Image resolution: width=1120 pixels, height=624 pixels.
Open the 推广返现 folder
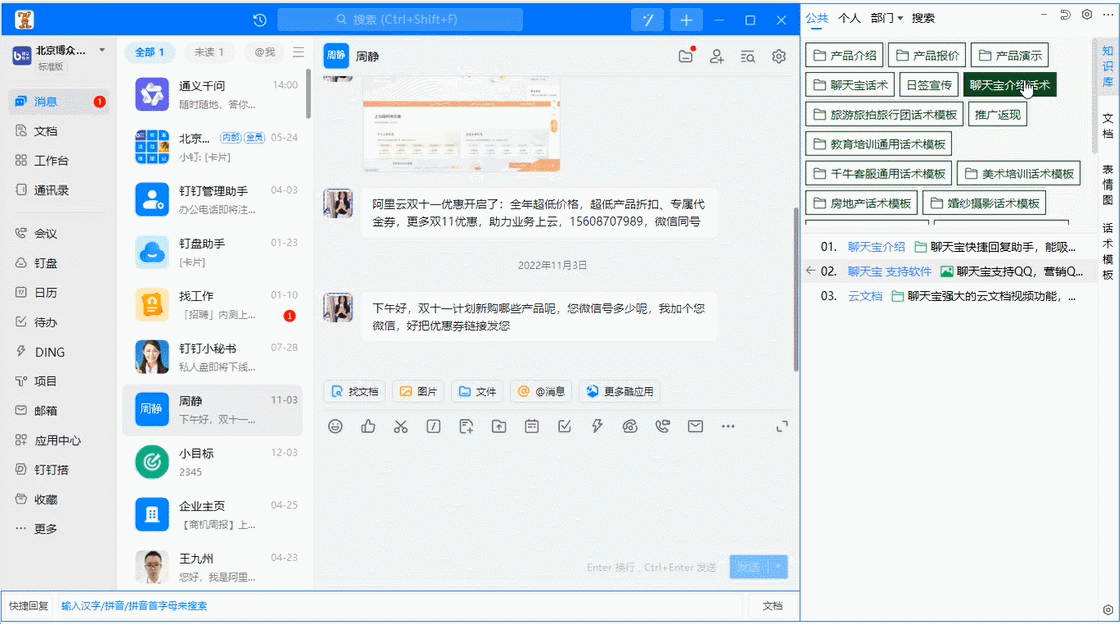pos(998,114)
